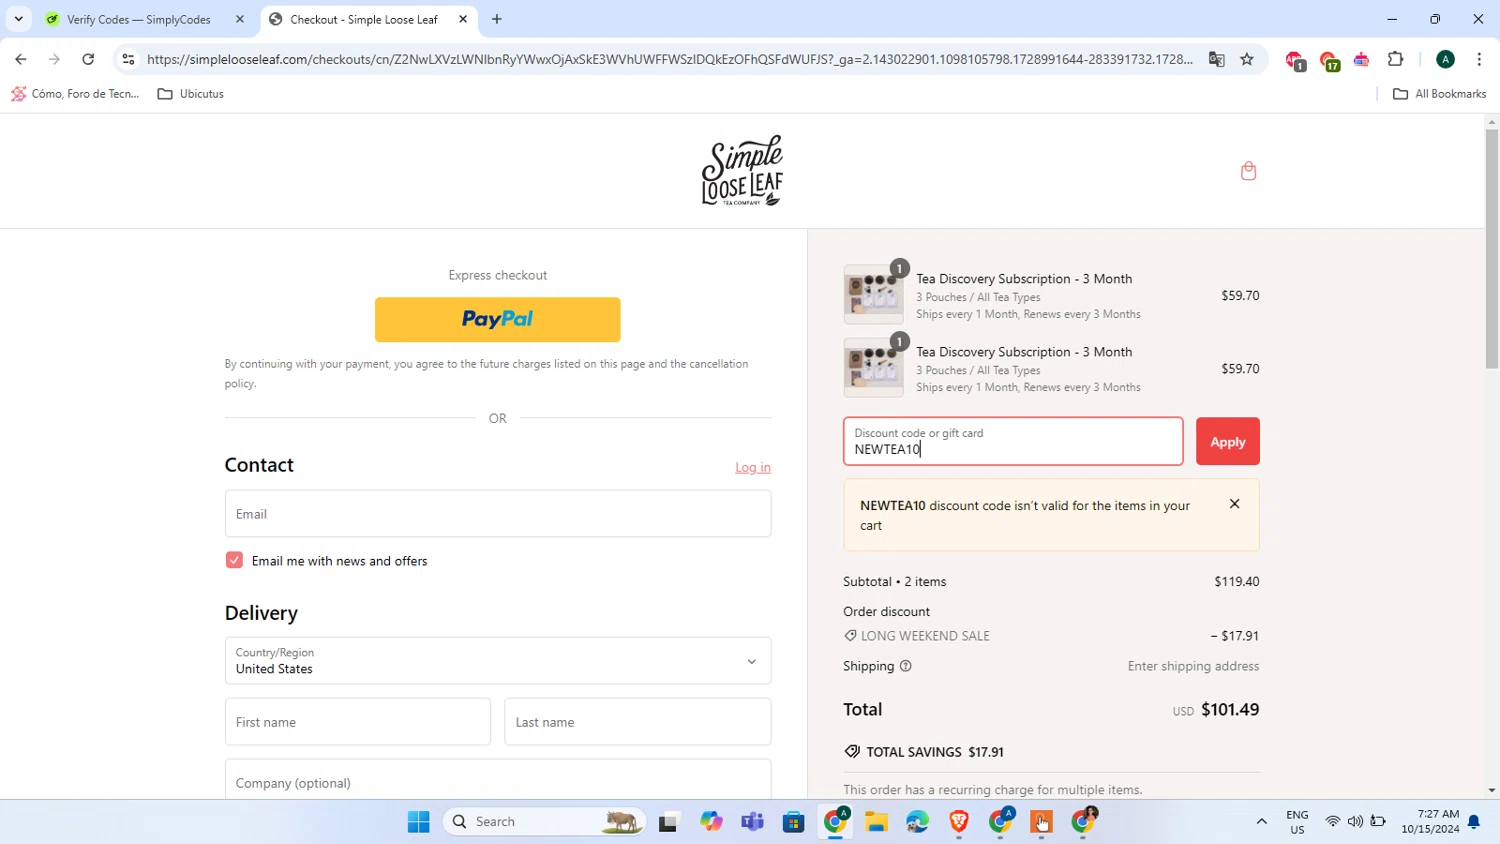Click the second Tea Discovery Subscription thumbnail

pyautogui.click(x=873, y=367)
